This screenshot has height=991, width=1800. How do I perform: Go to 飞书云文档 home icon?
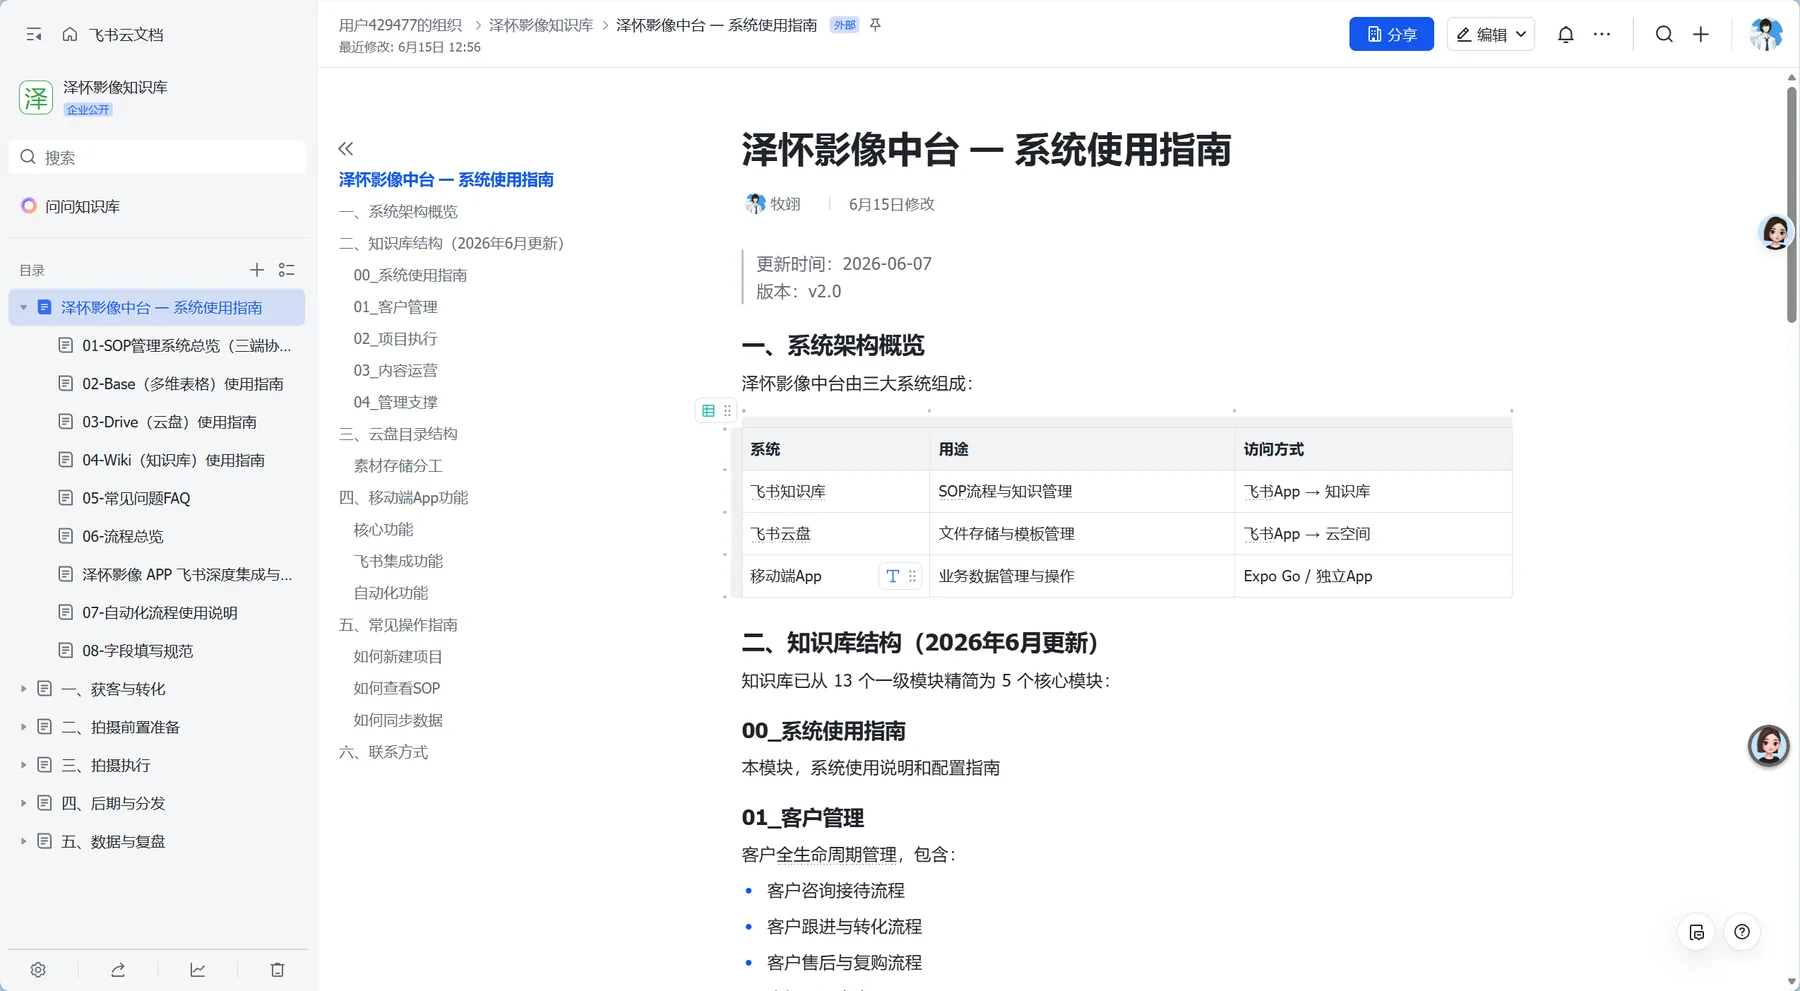[70, 34]
